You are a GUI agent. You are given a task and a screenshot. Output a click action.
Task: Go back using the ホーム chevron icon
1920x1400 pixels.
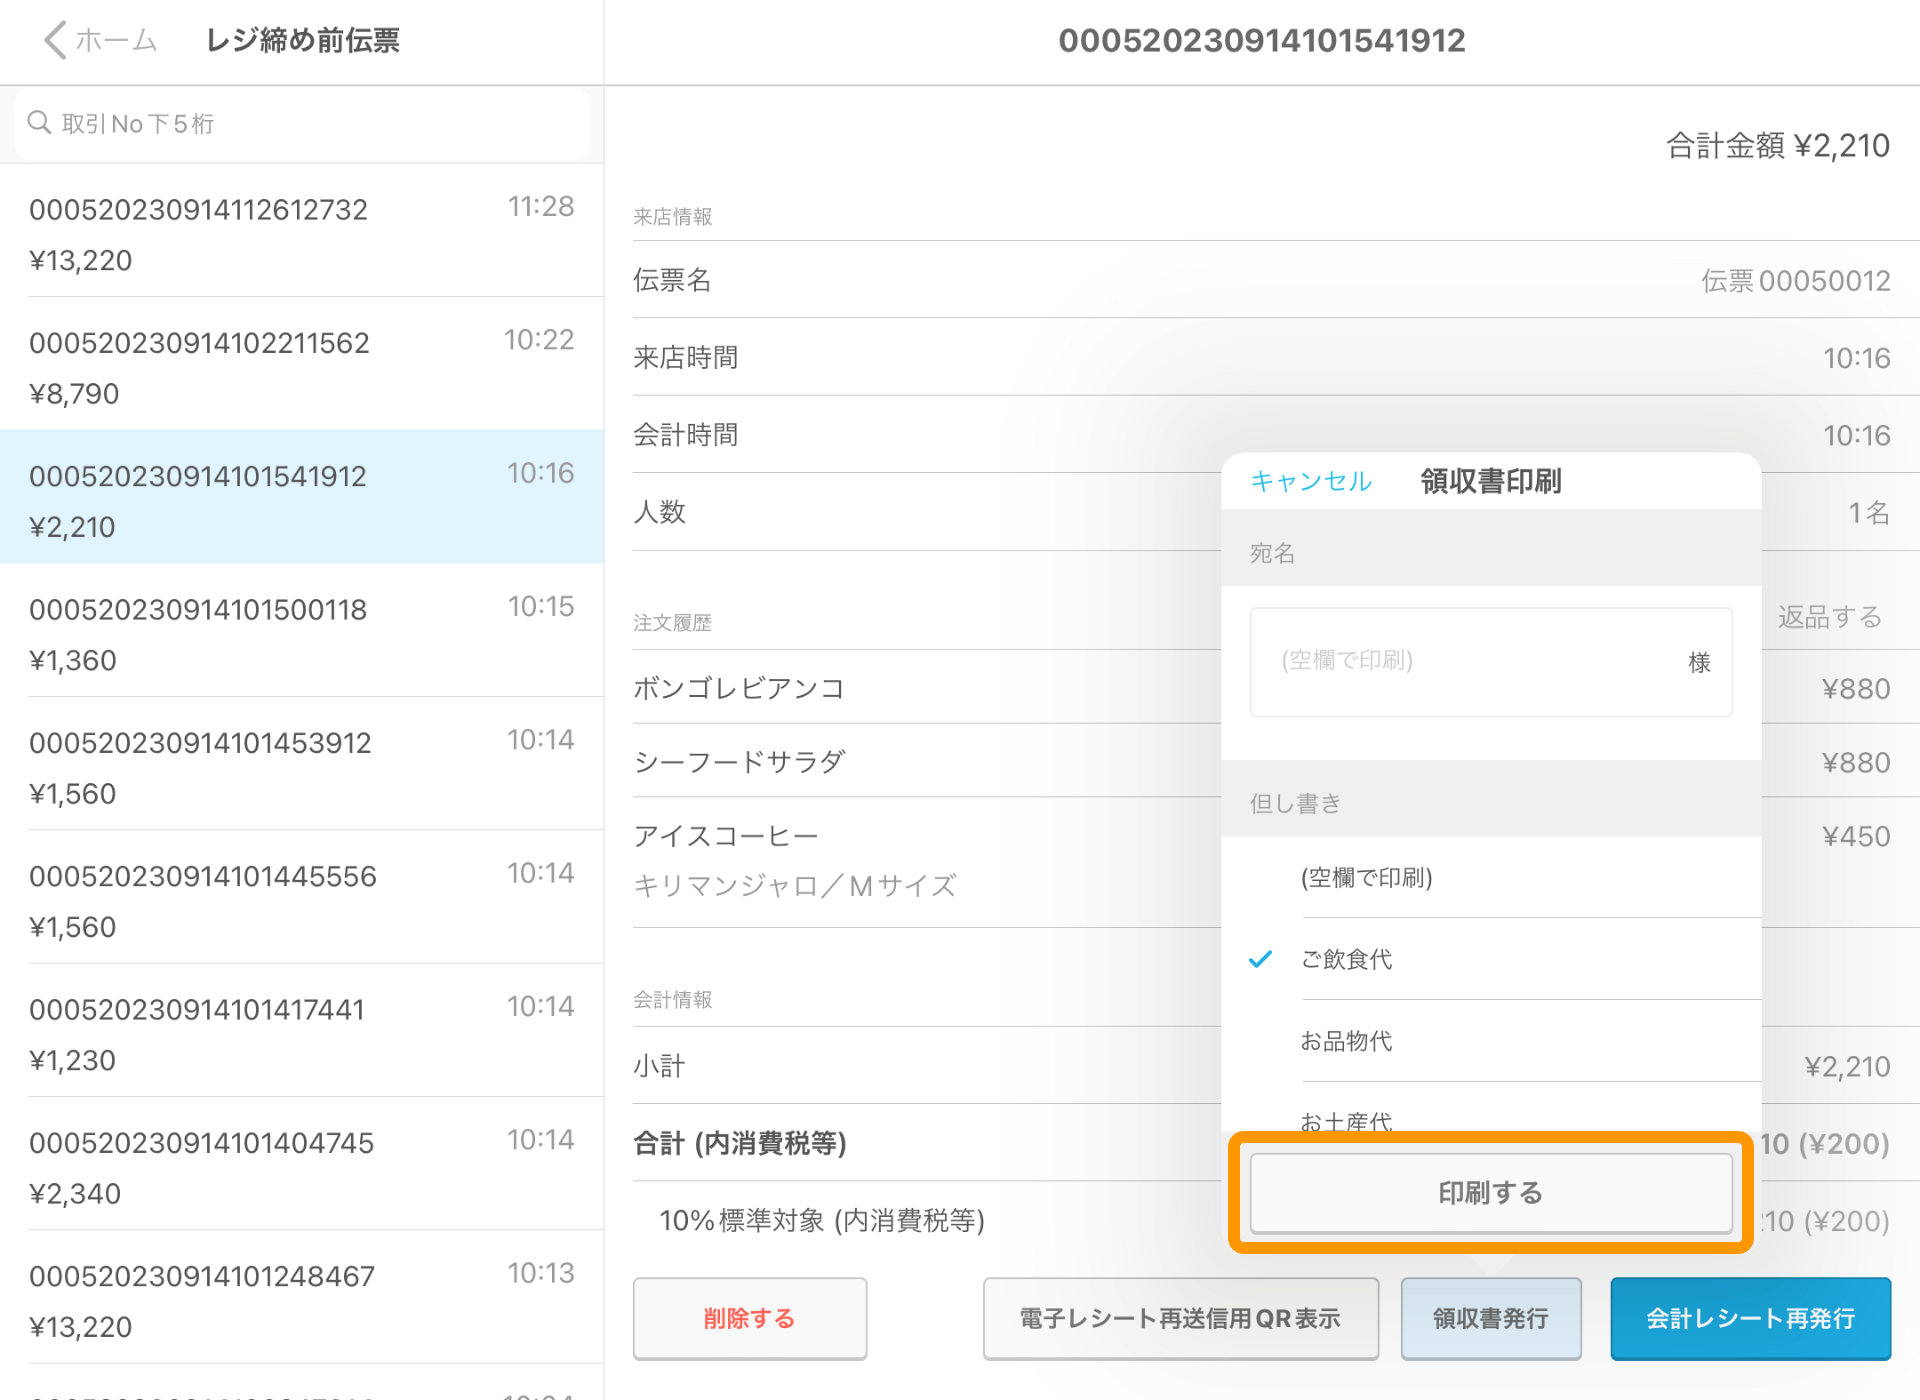[56, 40]
